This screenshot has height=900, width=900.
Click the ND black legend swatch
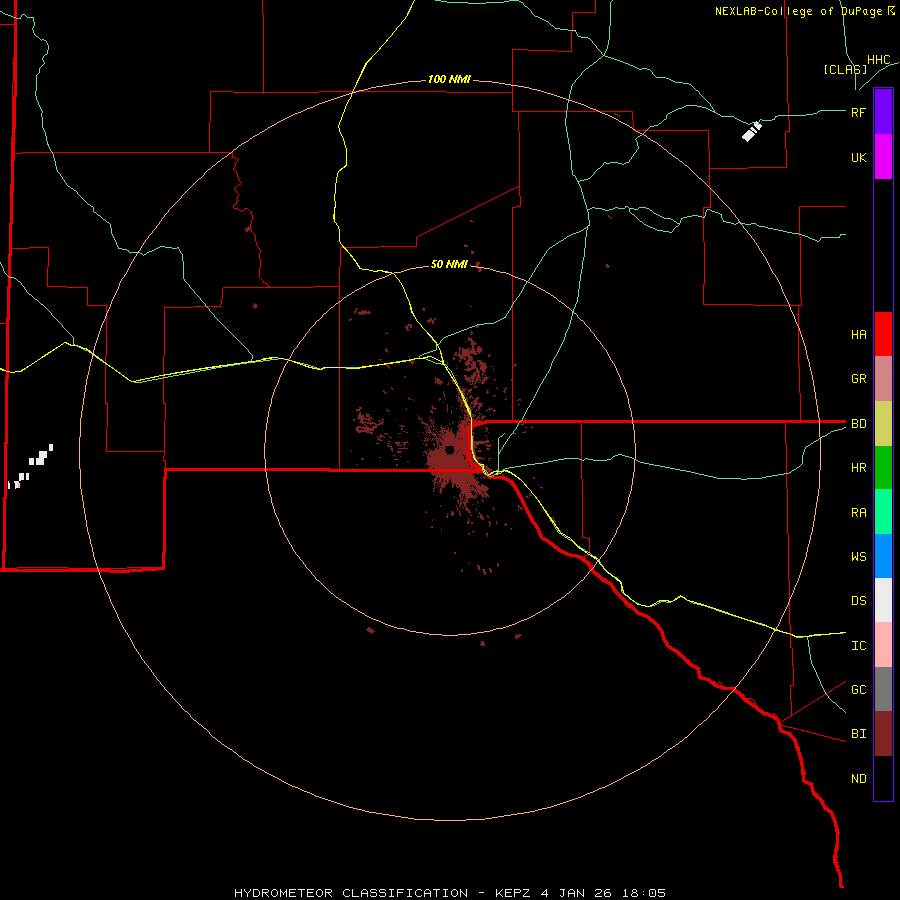point(883,778)
